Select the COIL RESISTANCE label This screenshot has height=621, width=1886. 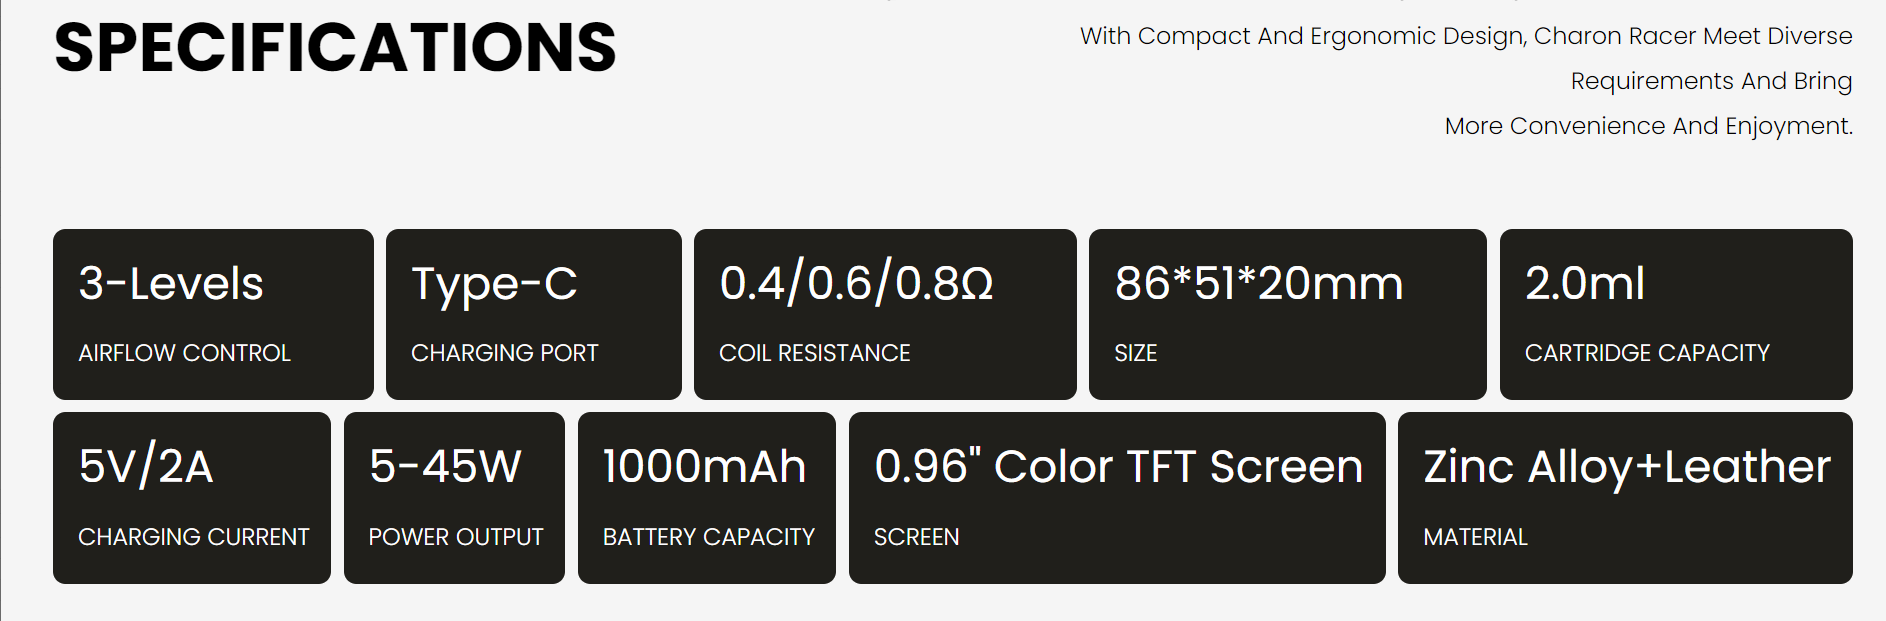[814, 353]
